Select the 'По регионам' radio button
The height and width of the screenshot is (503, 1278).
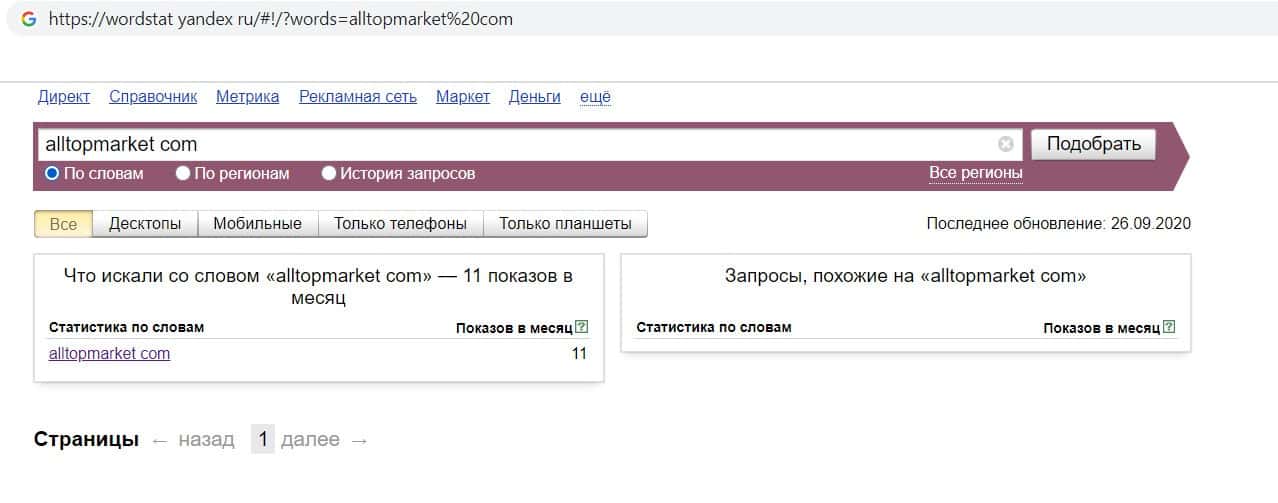183,173
